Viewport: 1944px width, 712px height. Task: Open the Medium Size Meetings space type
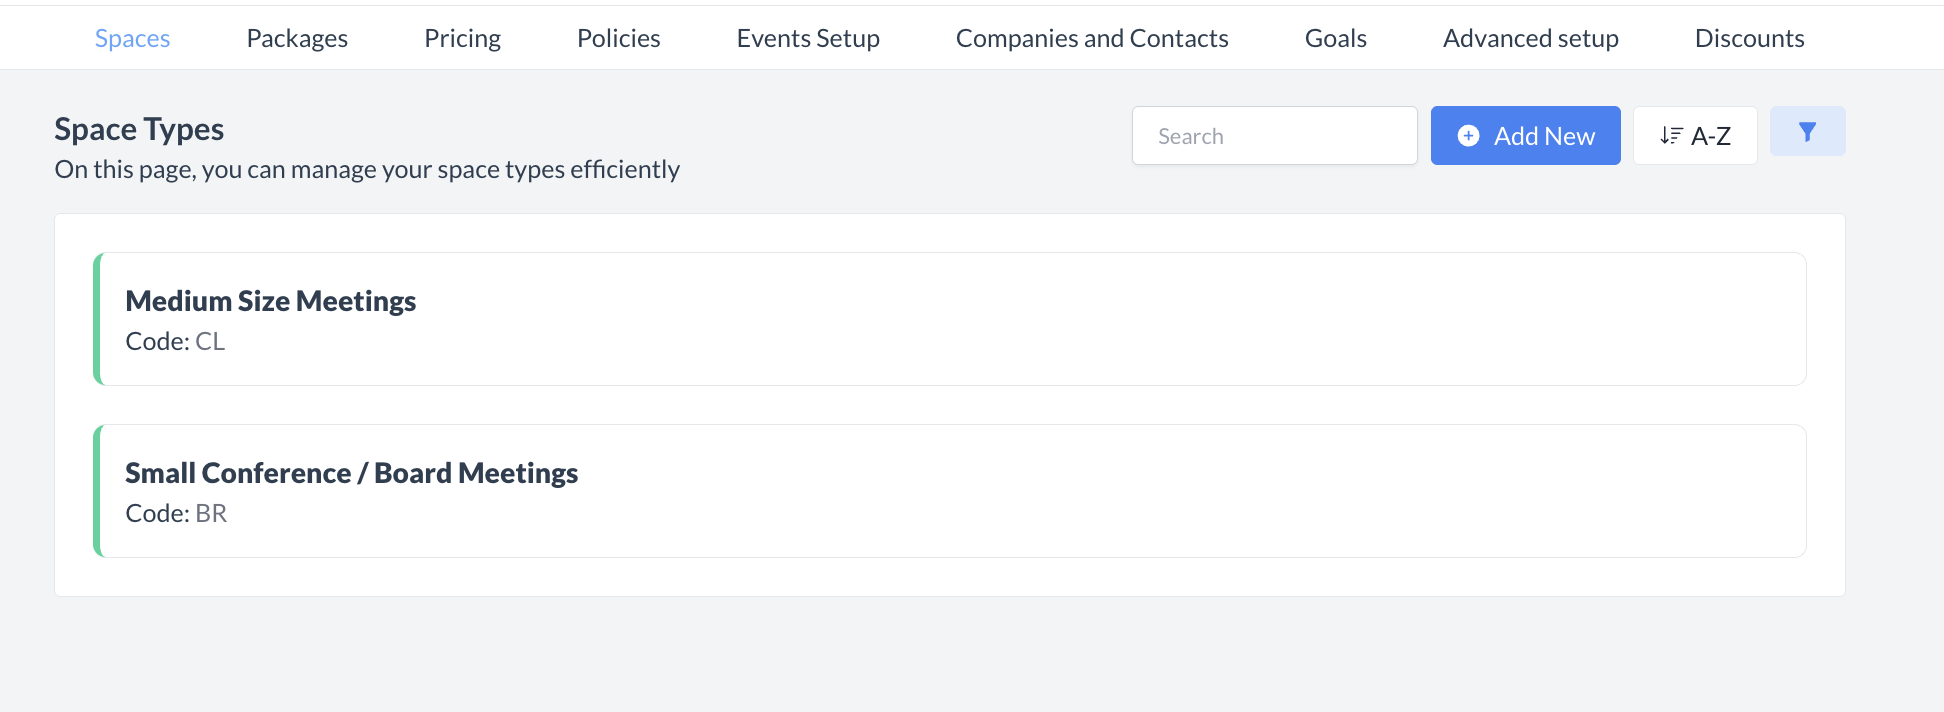[270, 301]
